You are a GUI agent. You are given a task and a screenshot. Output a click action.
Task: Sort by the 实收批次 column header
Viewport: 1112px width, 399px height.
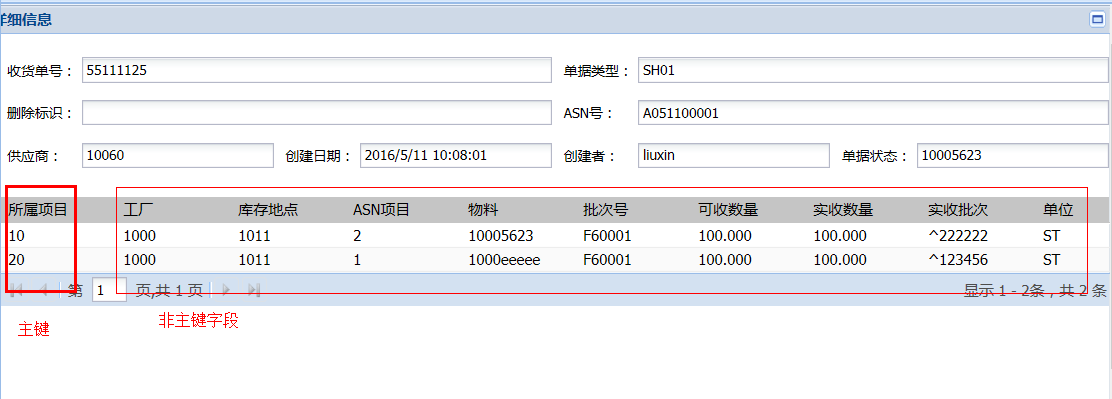[x=958, y=210]
